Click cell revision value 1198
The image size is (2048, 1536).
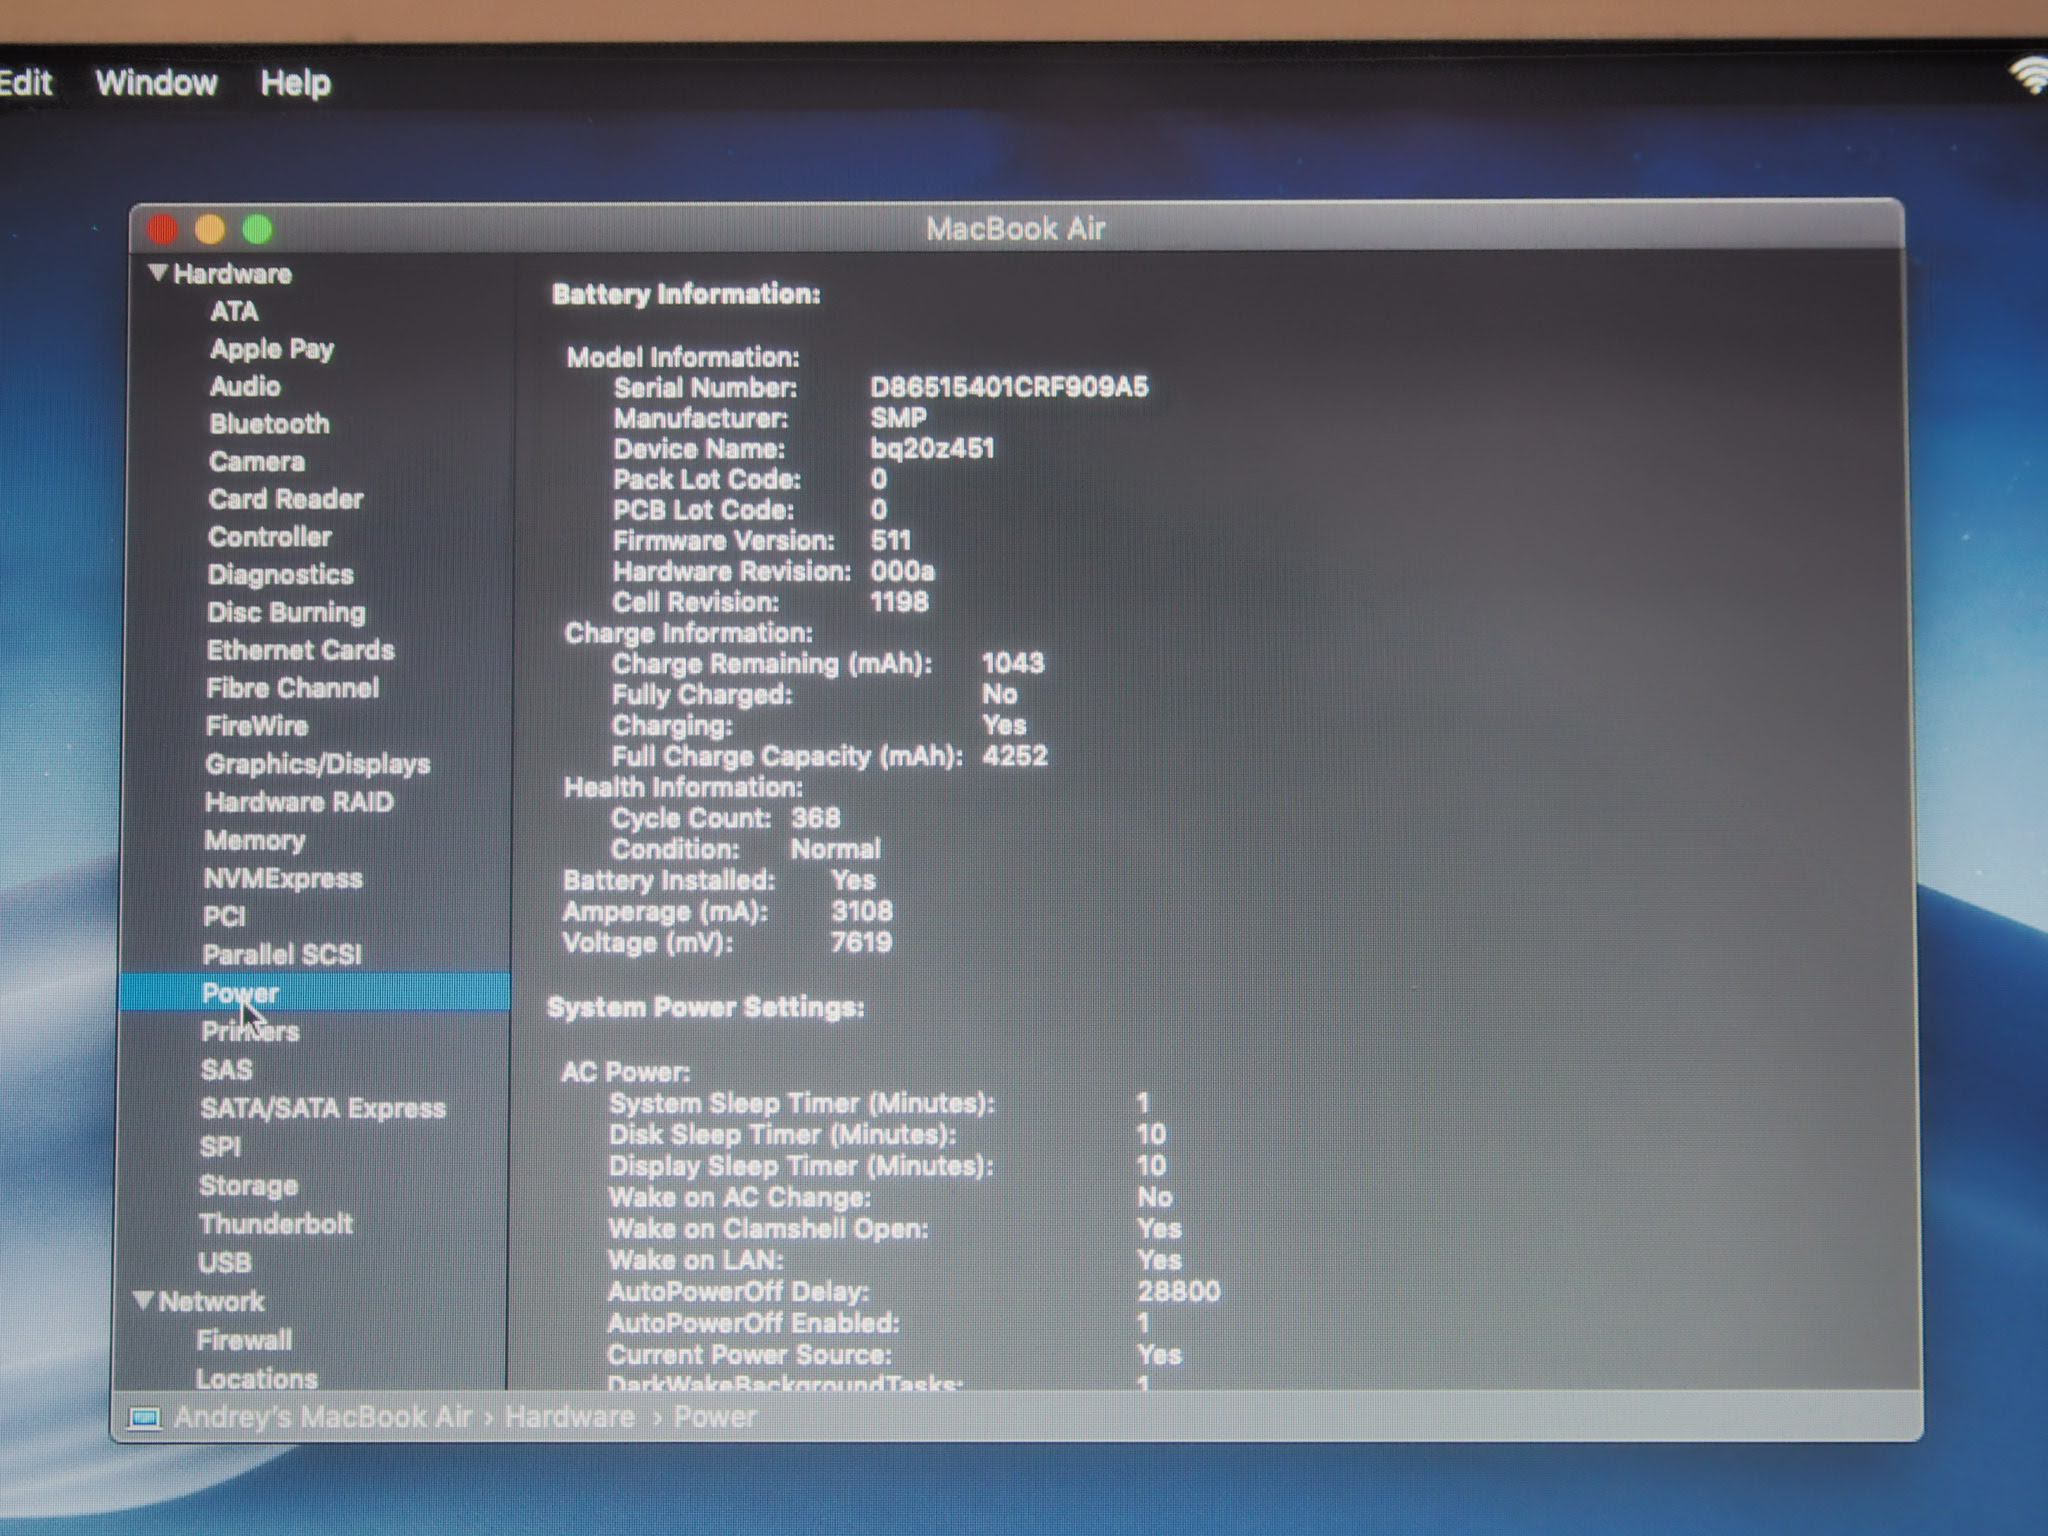(899, 602)
